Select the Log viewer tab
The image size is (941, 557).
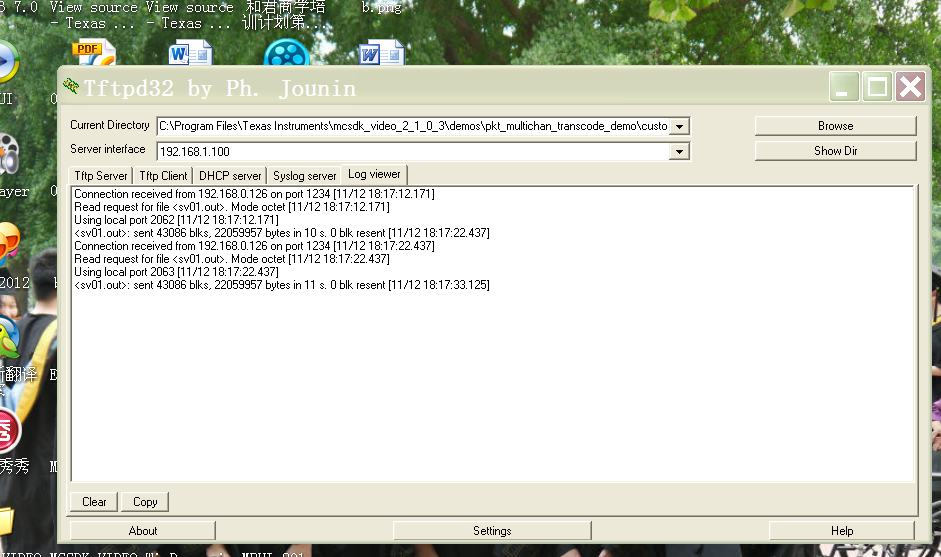(x=374, y=174)
